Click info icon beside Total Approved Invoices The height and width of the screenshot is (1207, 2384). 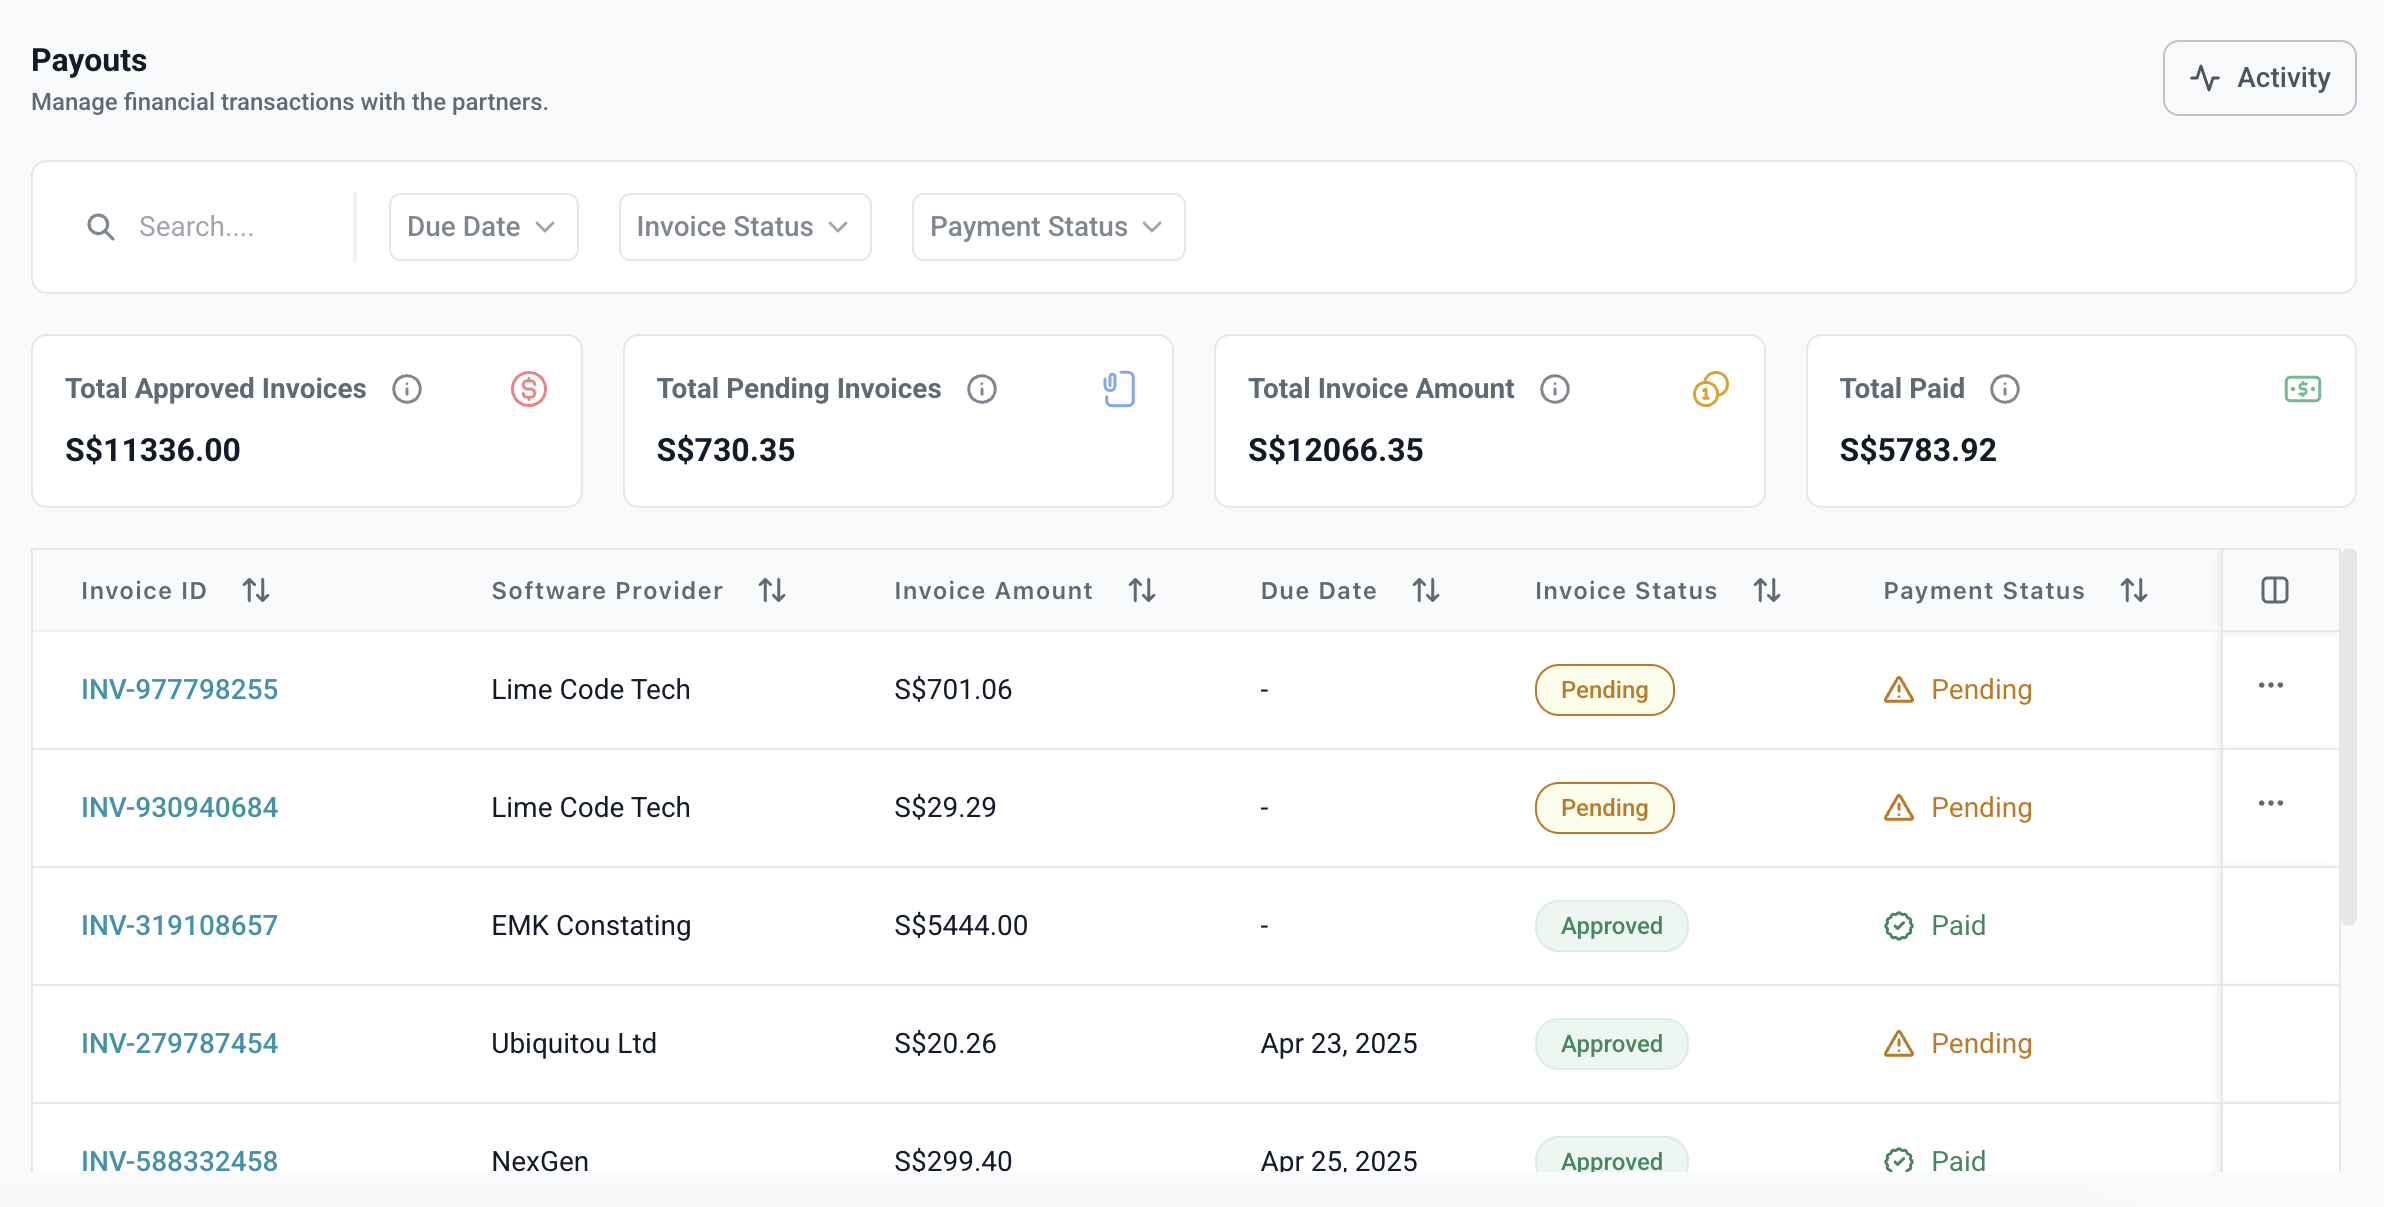[407, 389]
